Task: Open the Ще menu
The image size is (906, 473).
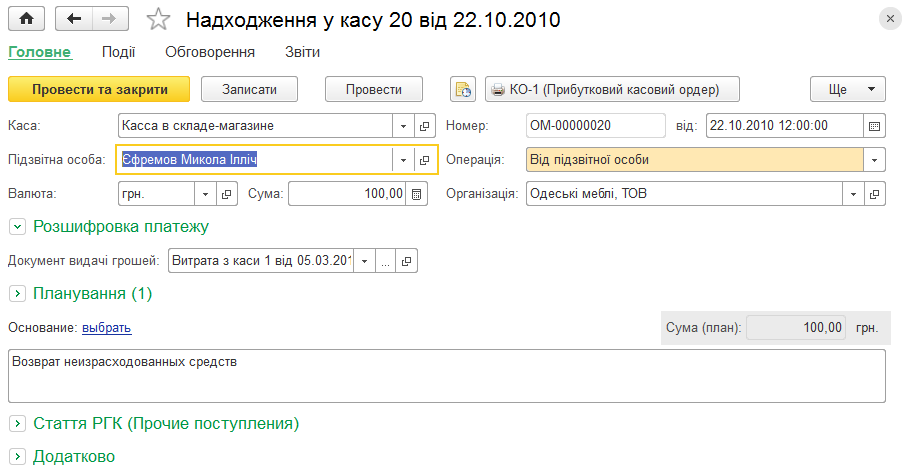Action: pos(848,90)
